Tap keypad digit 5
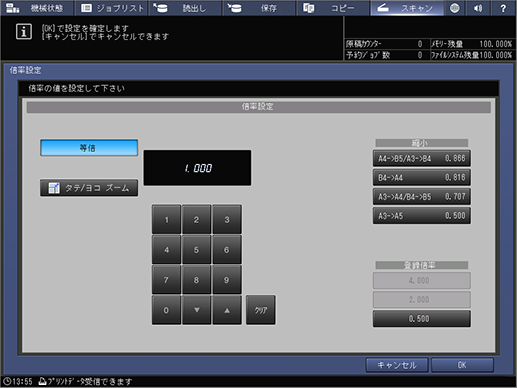The image size is (517, 388). click(x=196, y=250)
